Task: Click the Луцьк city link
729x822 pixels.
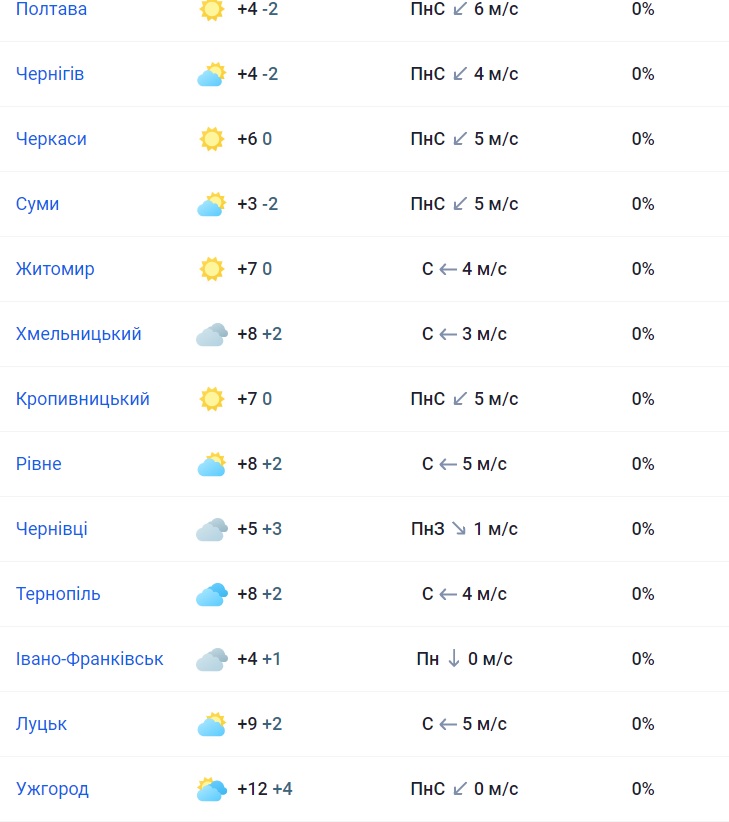Action: point(42,724)
